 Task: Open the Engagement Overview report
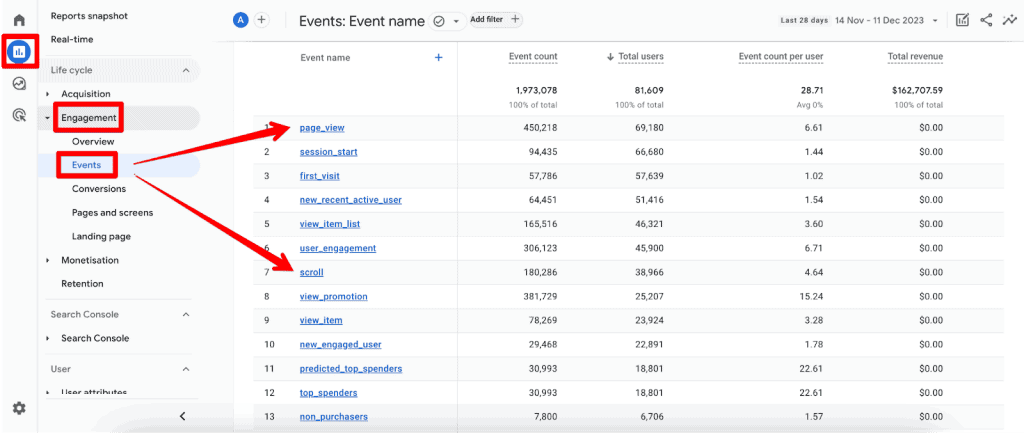click(93, 142)
